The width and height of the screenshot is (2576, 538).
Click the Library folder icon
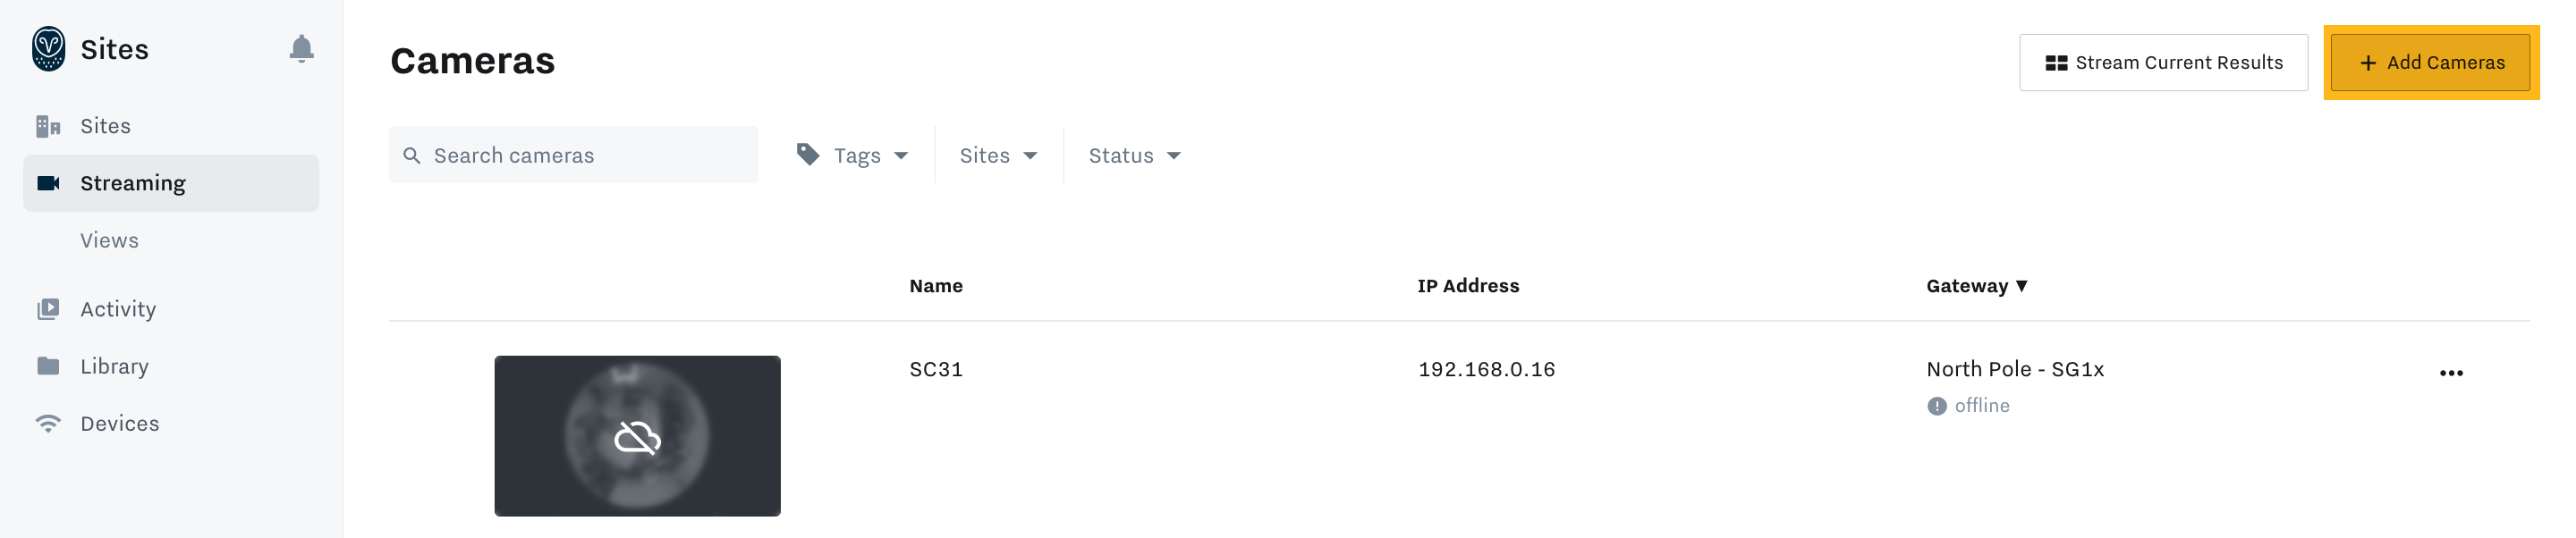tap(48, 366)
